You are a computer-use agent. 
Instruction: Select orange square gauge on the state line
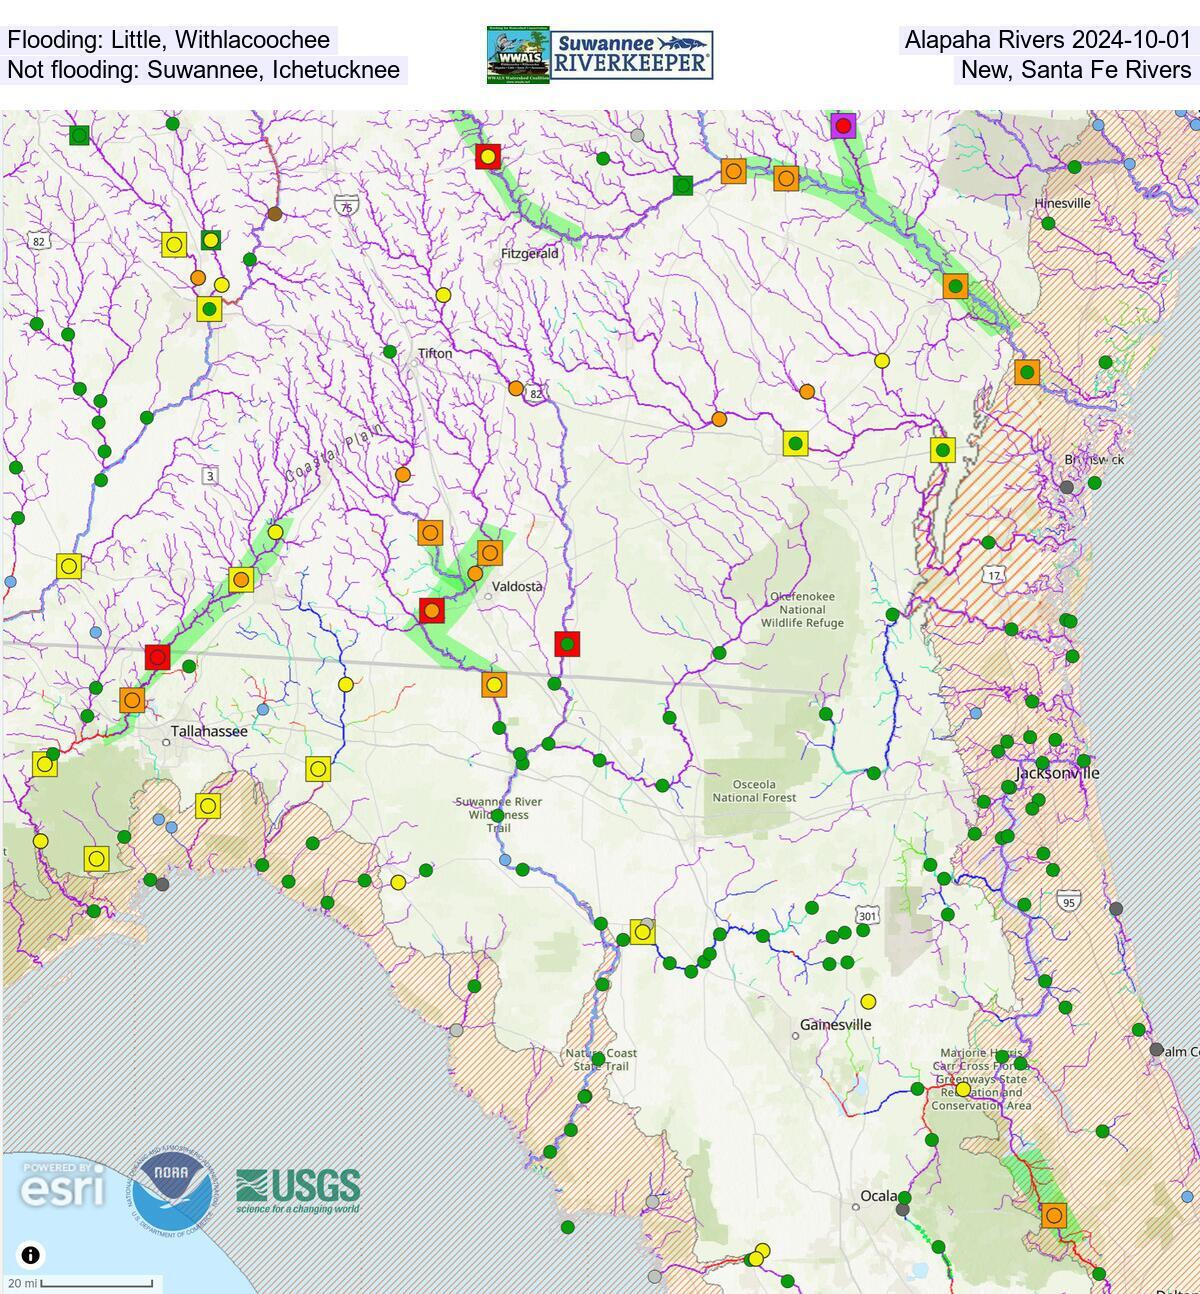(x=493, y=685)
